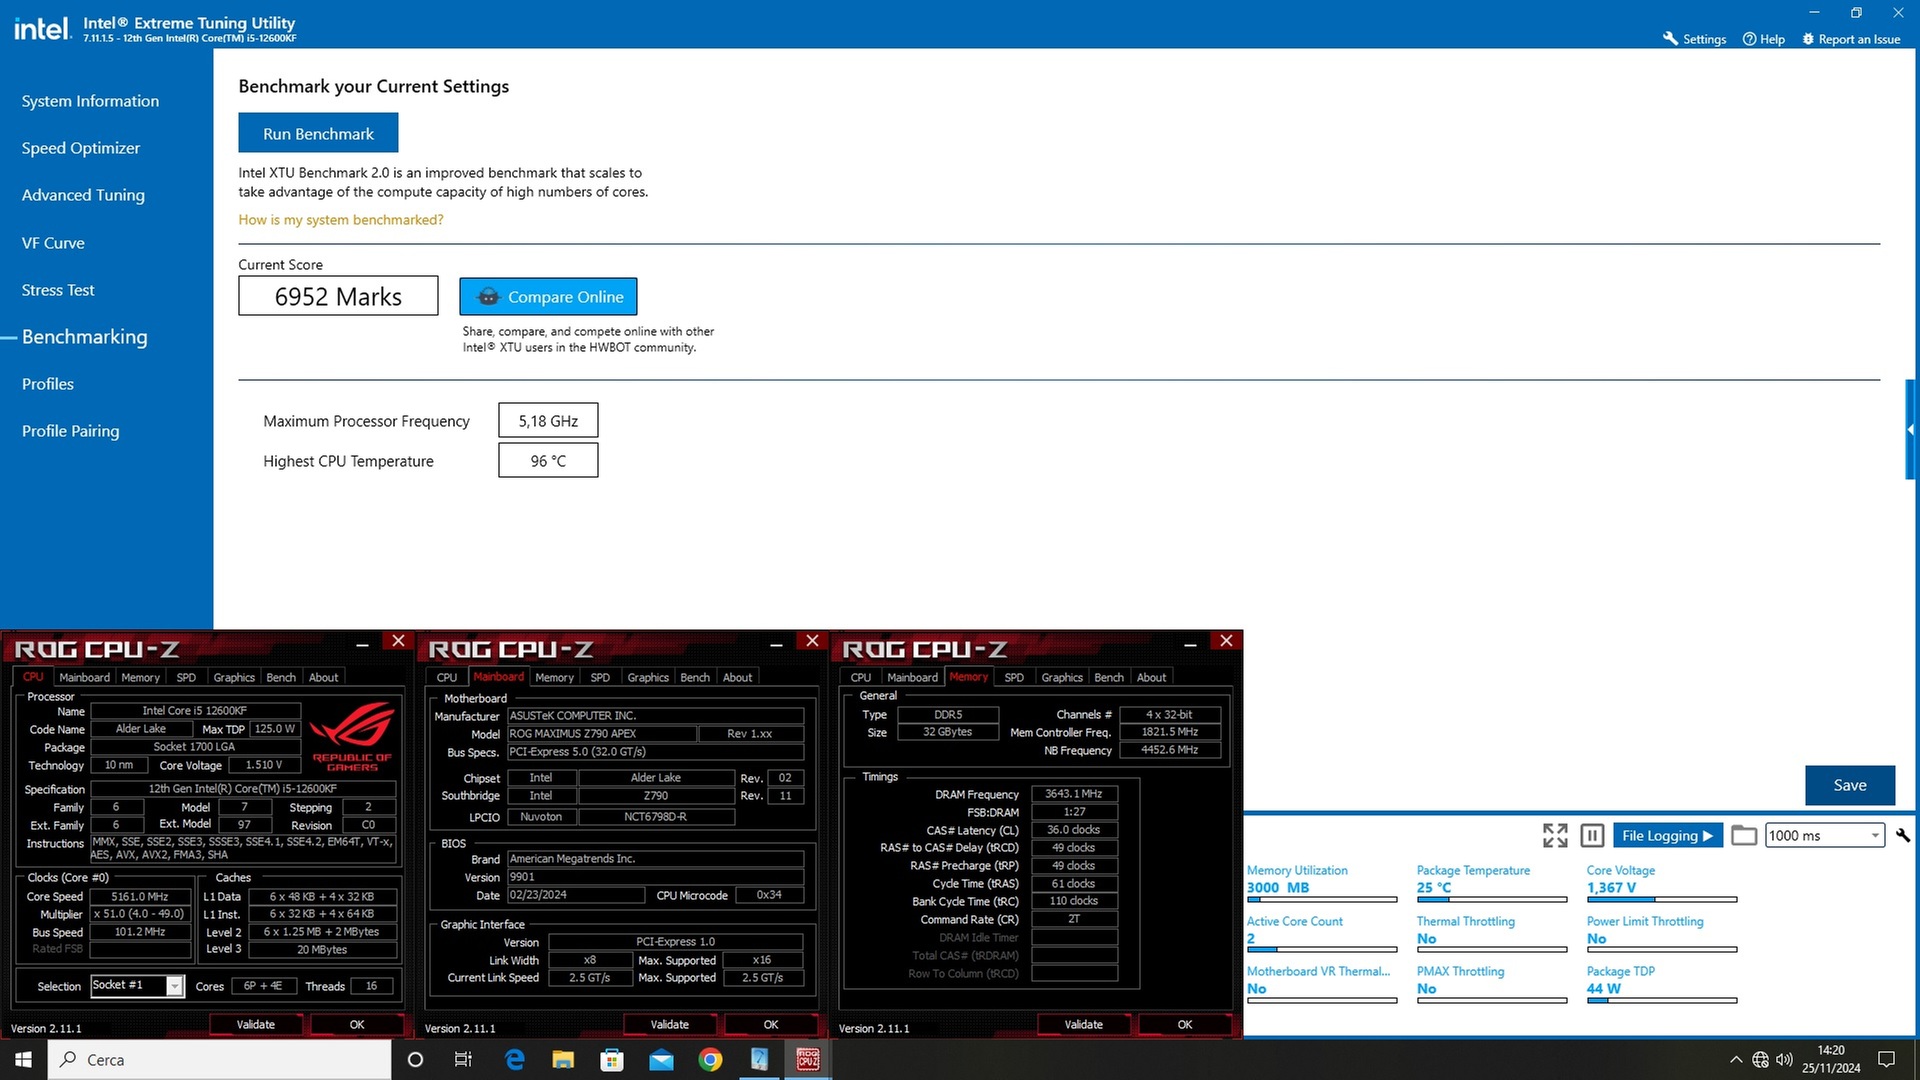Viewport: 1920px width, 1080px height.
Task: Open 'How is my system benchmarked?' link
Action: coord(340,220)
